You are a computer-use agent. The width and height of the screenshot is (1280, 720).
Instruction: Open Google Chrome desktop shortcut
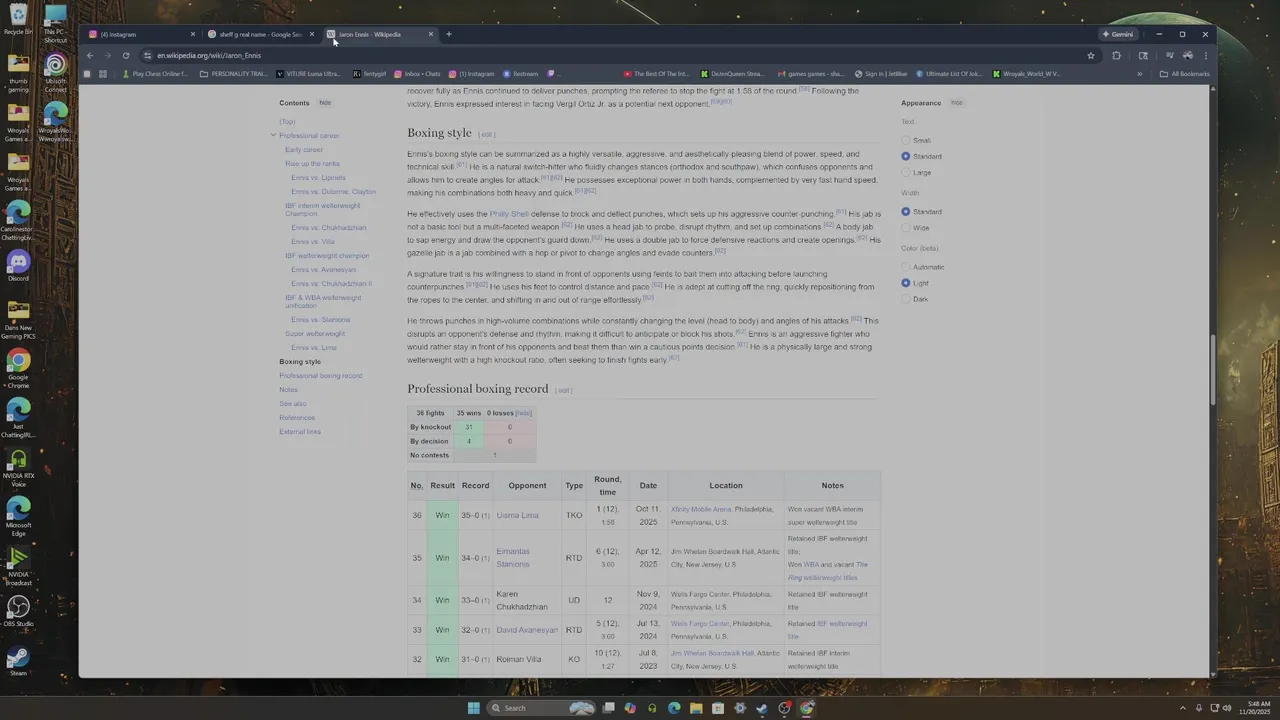pos(18,368)
